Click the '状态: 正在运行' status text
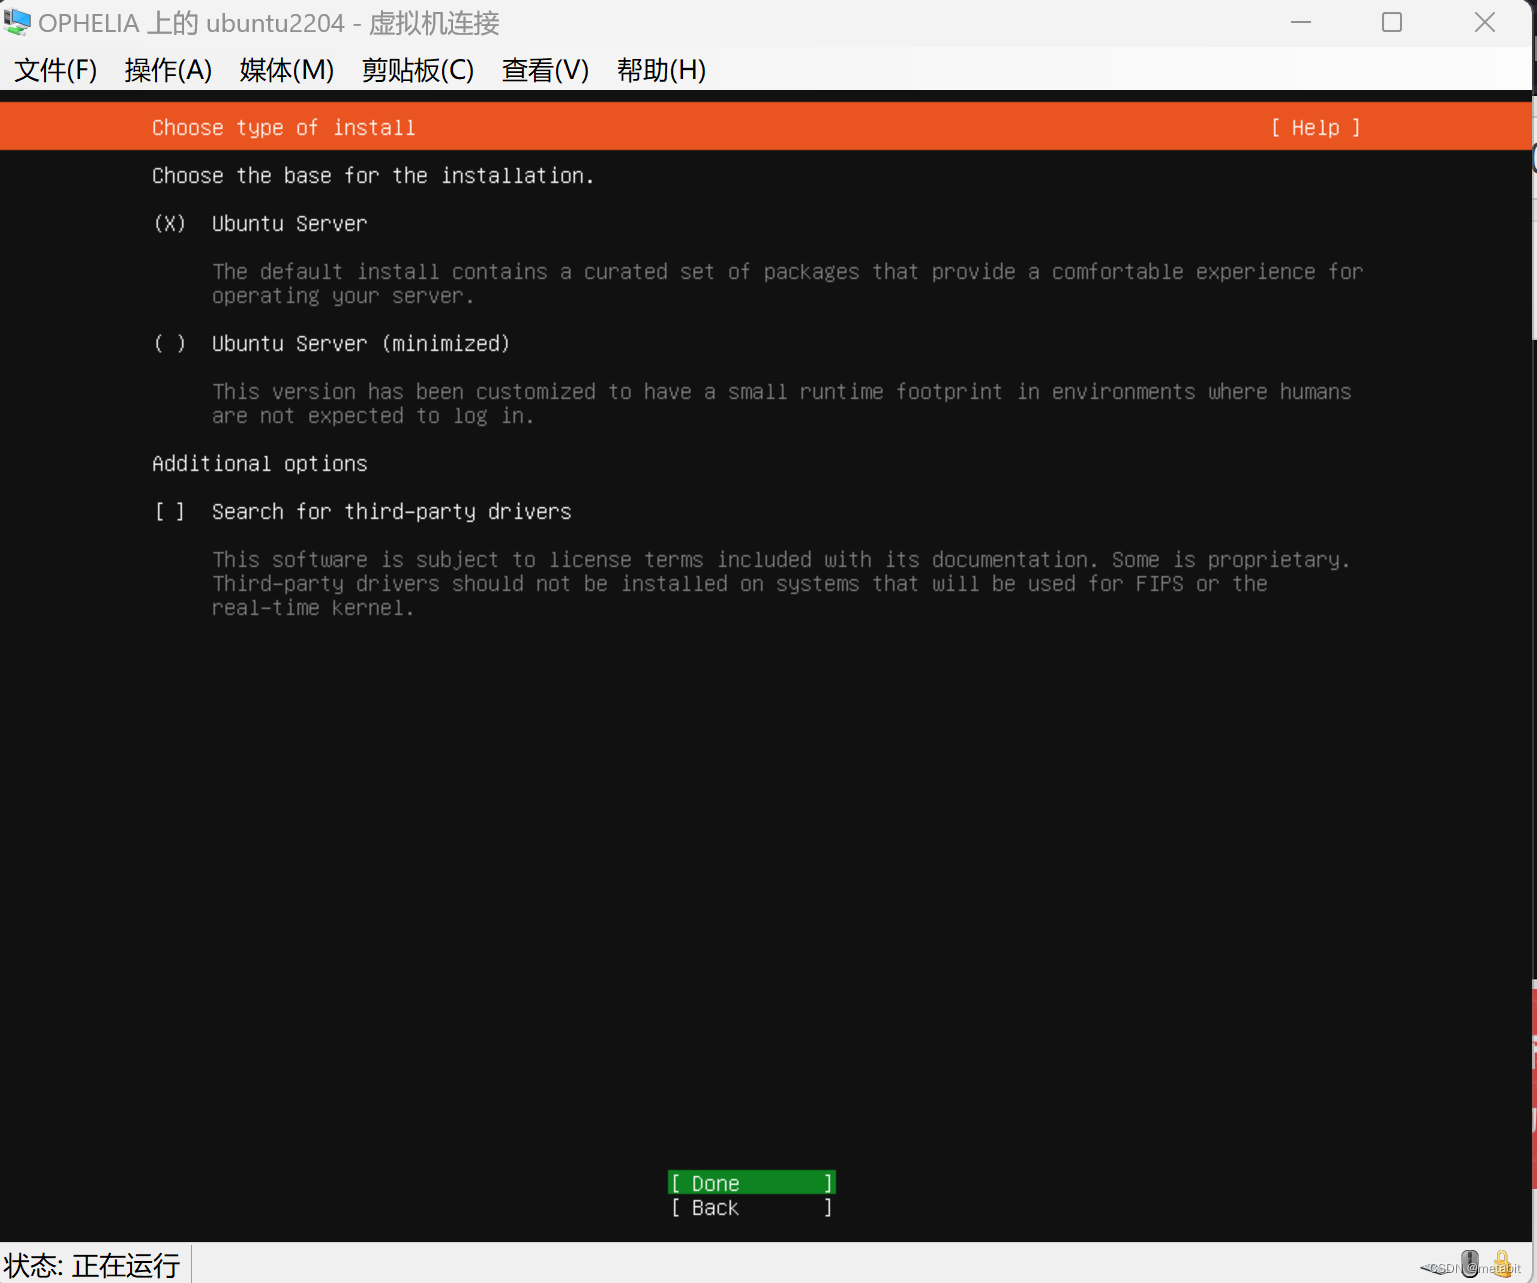This screenshot has height=1283, width=1537. click(x=92, y=1265)
